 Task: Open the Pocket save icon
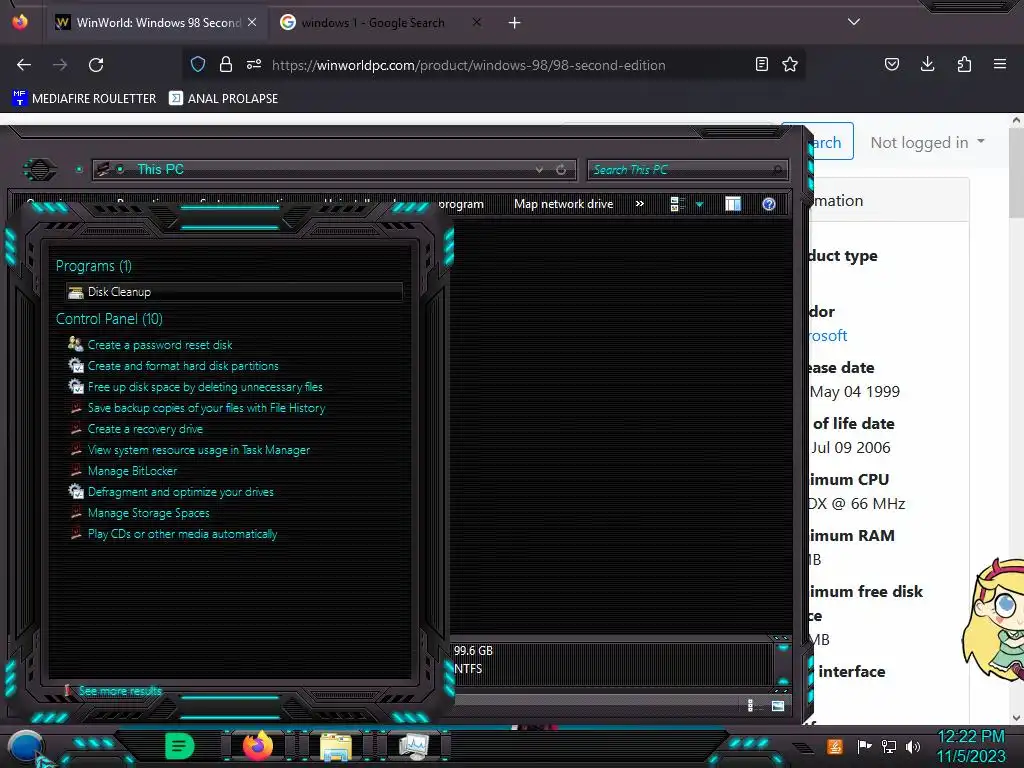[891, 64]
